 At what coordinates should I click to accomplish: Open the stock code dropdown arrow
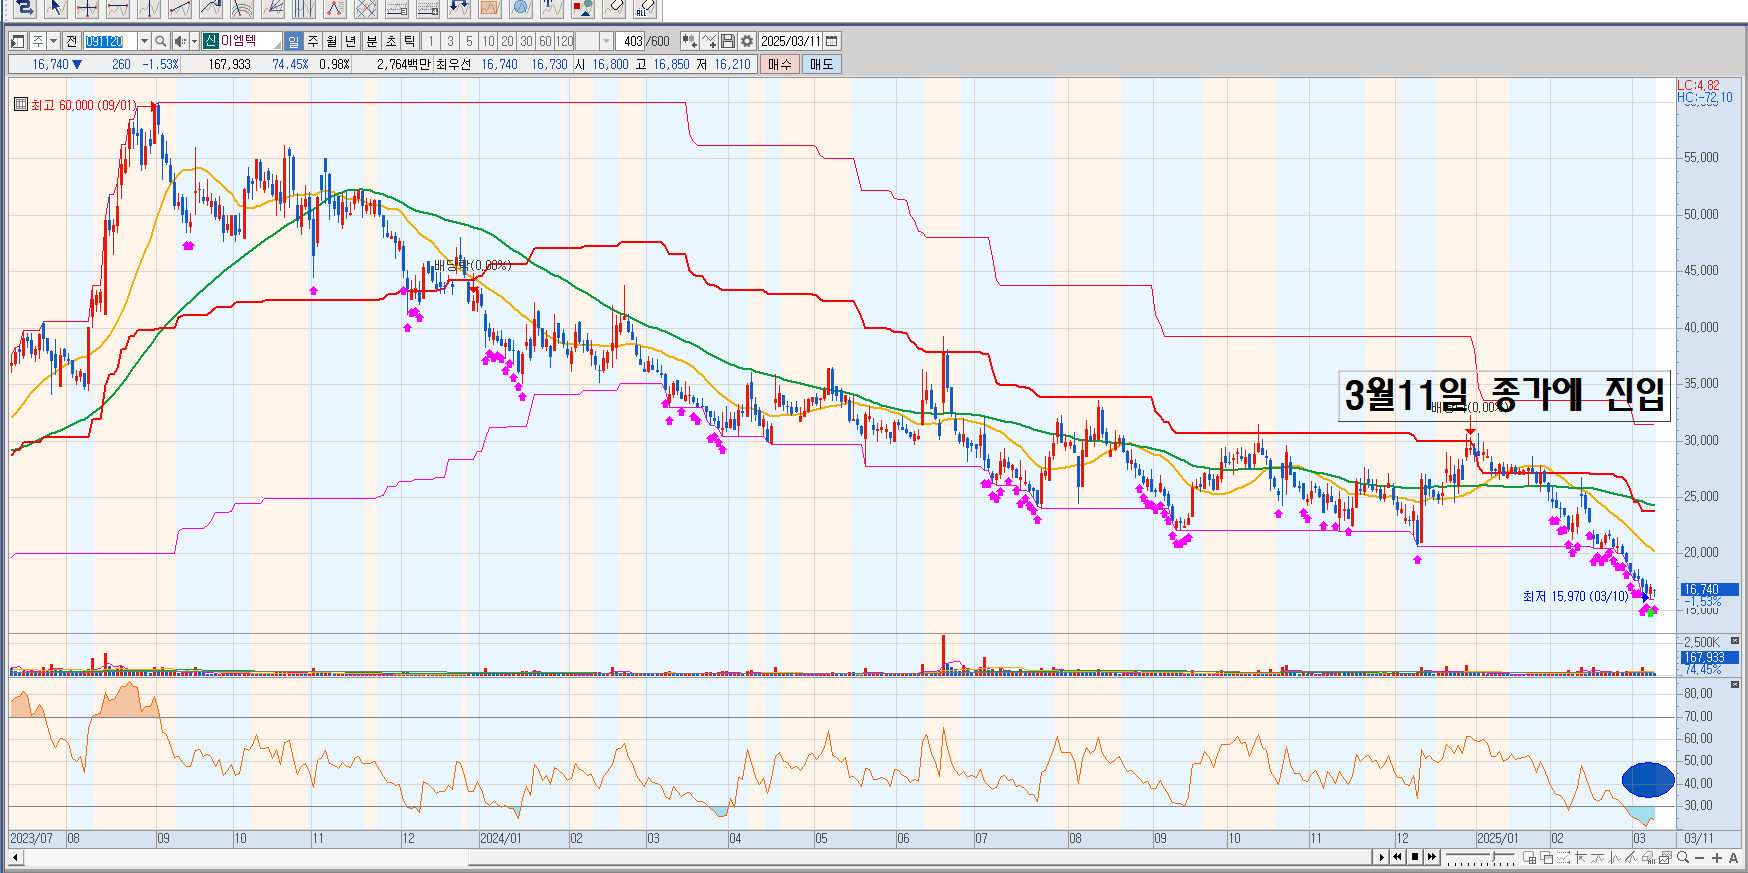coord(144,41)
